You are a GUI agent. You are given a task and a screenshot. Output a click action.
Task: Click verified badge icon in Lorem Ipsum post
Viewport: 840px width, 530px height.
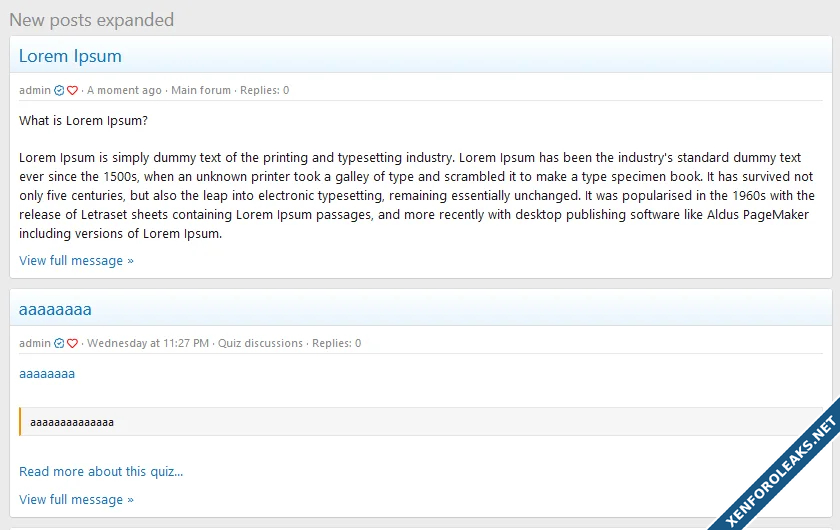coord(59,91)
